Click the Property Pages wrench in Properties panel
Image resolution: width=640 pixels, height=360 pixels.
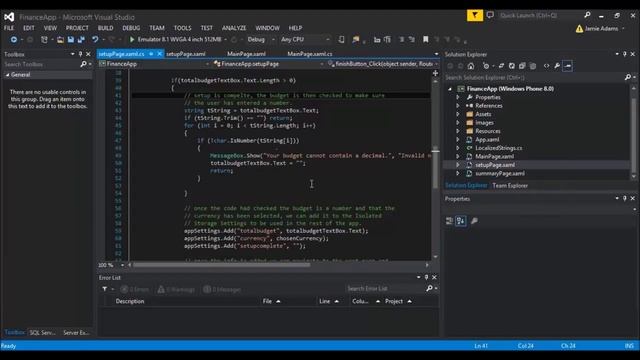click(474, 221)
